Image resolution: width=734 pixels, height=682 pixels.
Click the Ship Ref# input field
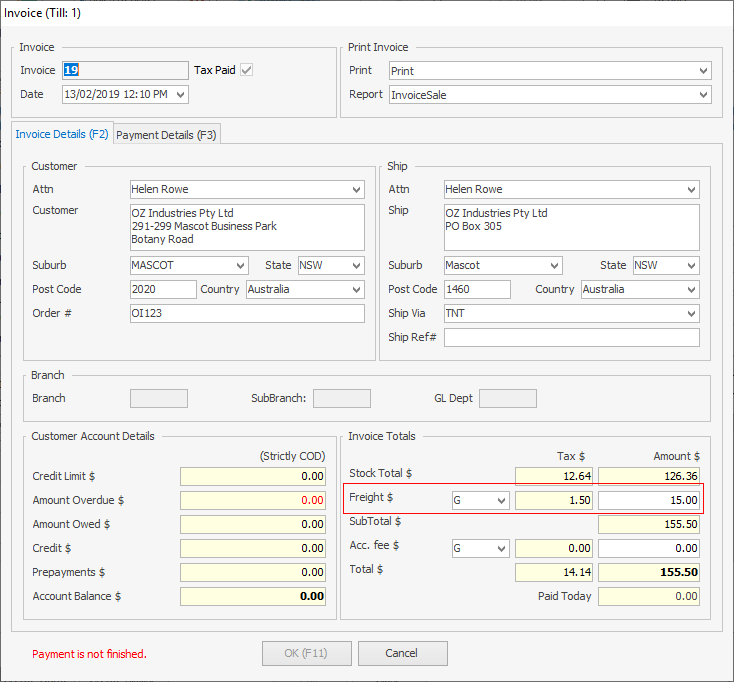(571, 337)
